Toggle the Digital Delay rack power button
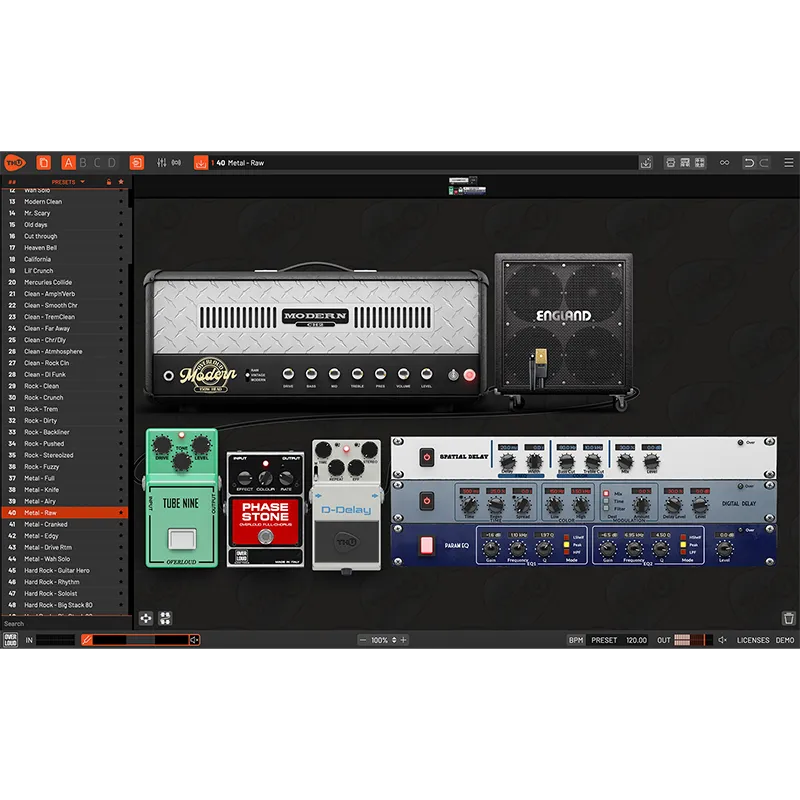 tap(427, 501)
